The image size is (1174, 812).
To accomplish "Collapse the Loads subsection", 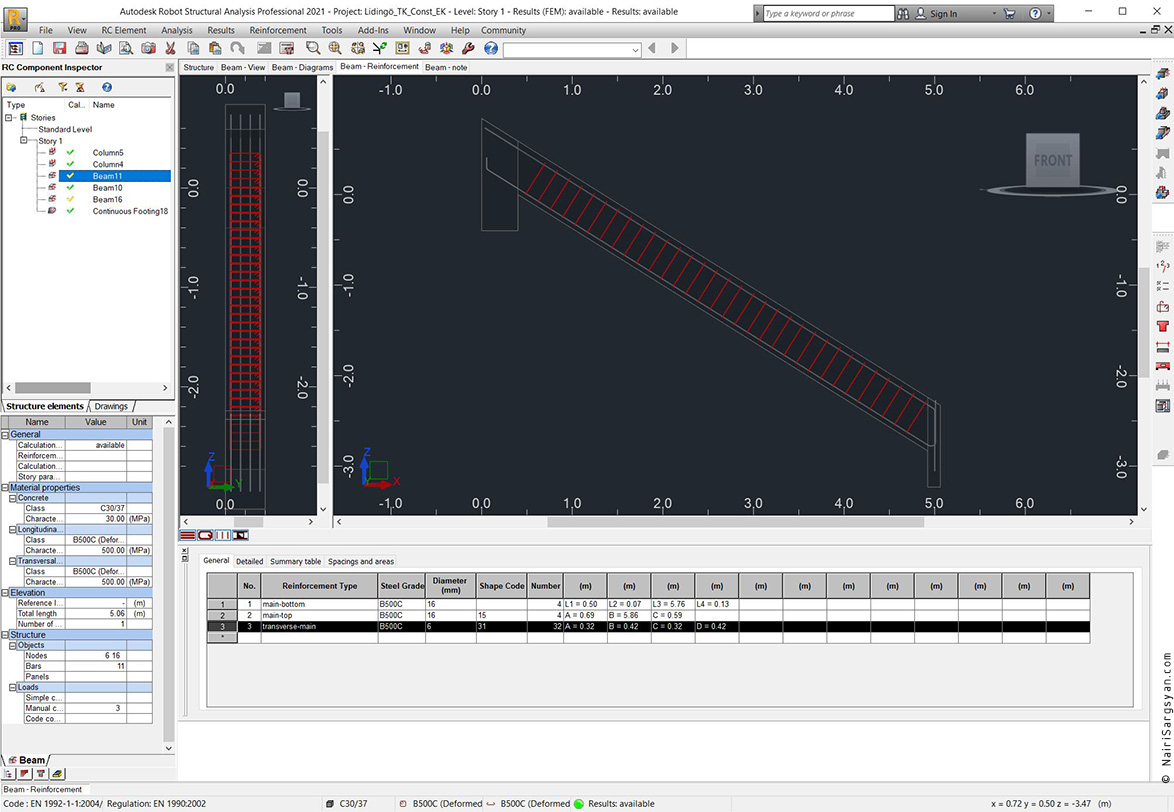I will pos(13,687).
